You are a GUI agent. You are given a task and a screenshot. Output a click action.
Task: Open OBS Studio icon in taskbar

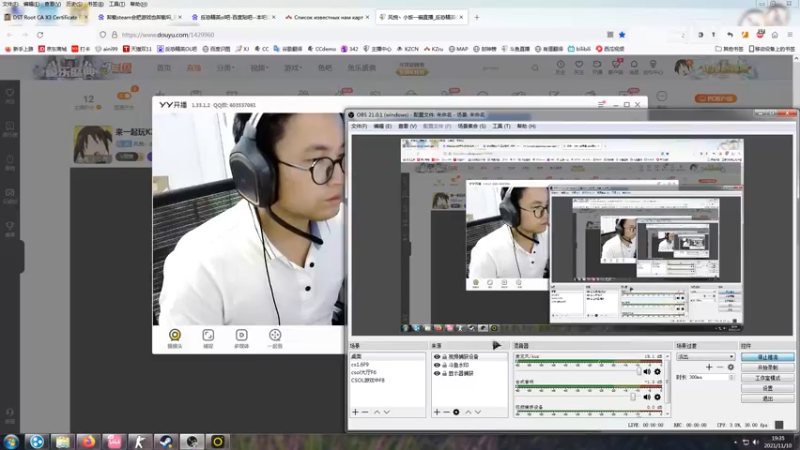coord(192,441)
